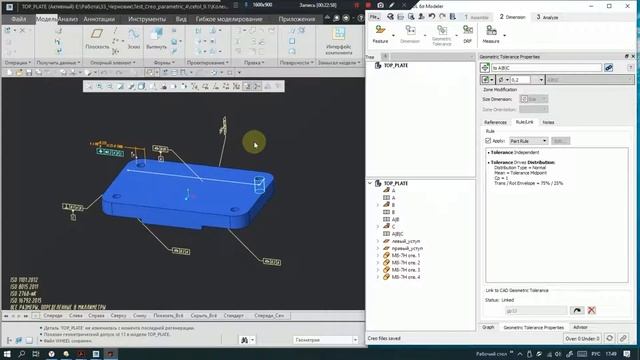The width and height of the screenshot is (640, 360).
Task: Open the tolerance value 0,2 dropdown arrow
Action: pyautogui.click(x=541, y=80)
